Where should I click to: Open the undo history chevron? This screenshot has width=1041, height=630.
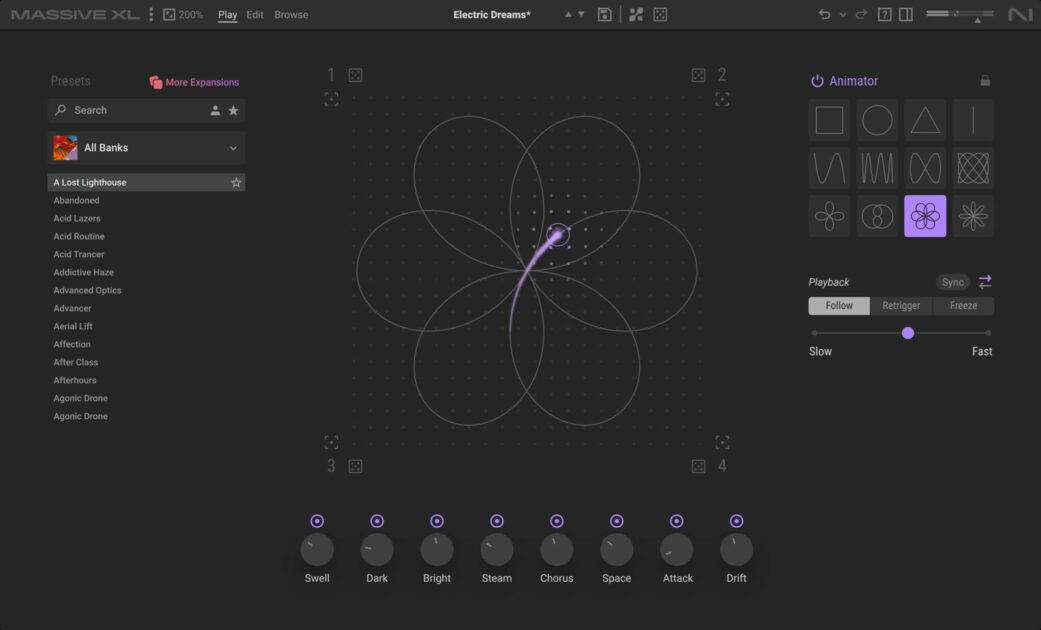pos(842,15)
